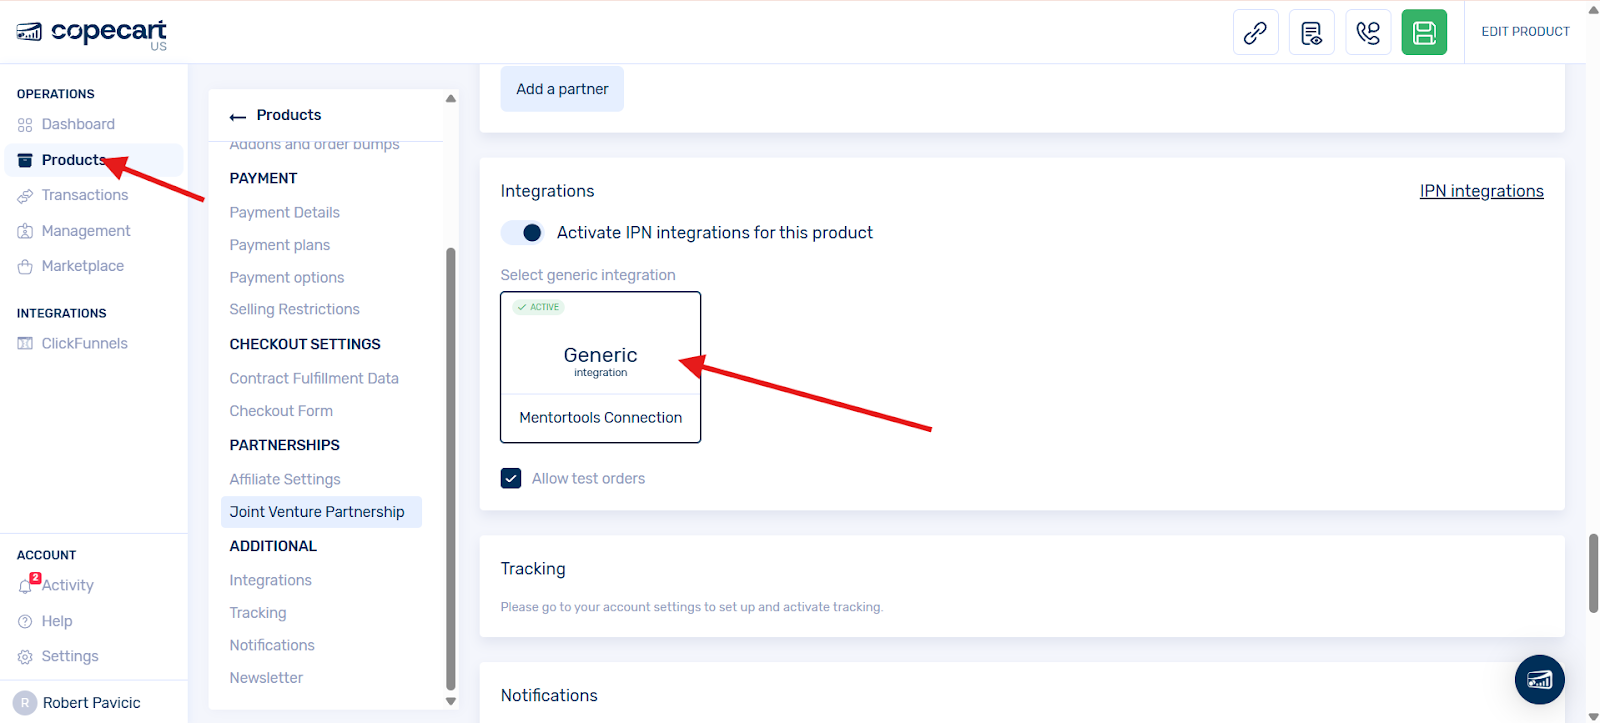1600x723 pixels.
Task: Open the checkout preview document icon
Action: coord(1311,32)
